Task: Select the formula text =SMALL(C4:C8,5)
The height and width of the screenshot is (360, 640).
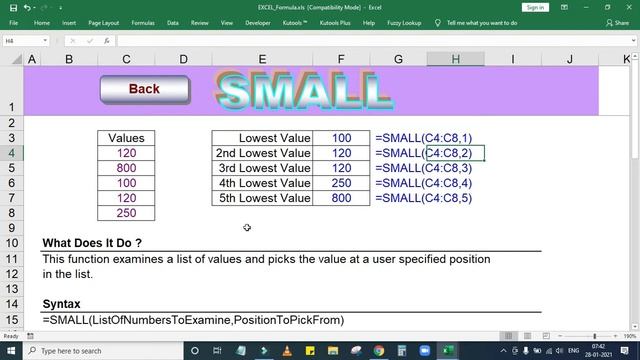Action: click(424, 198)
